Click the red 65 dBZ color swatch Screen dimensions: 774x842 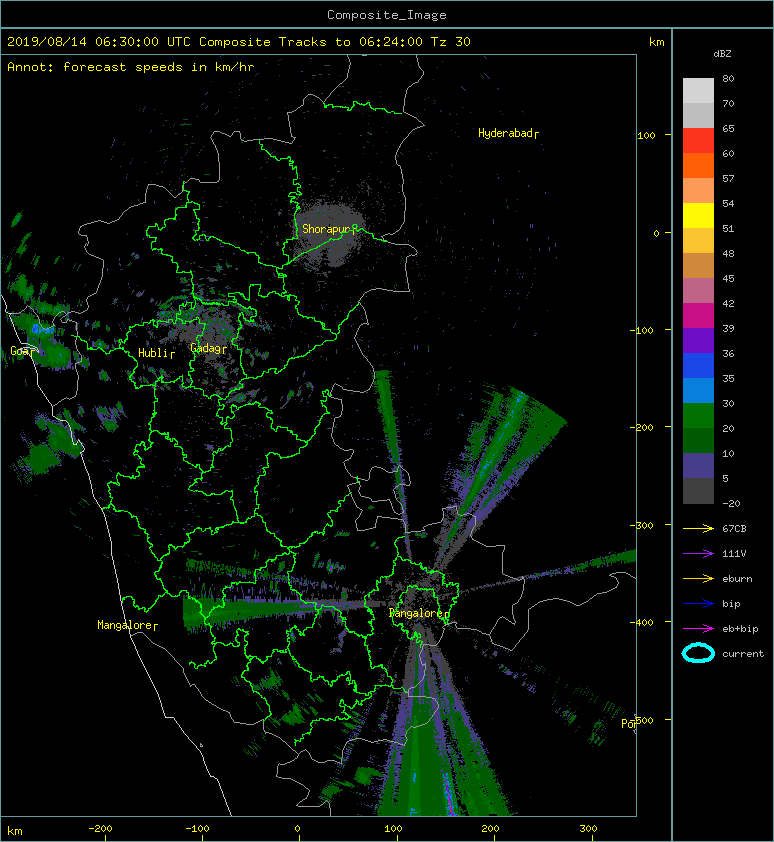pos(698,141)
